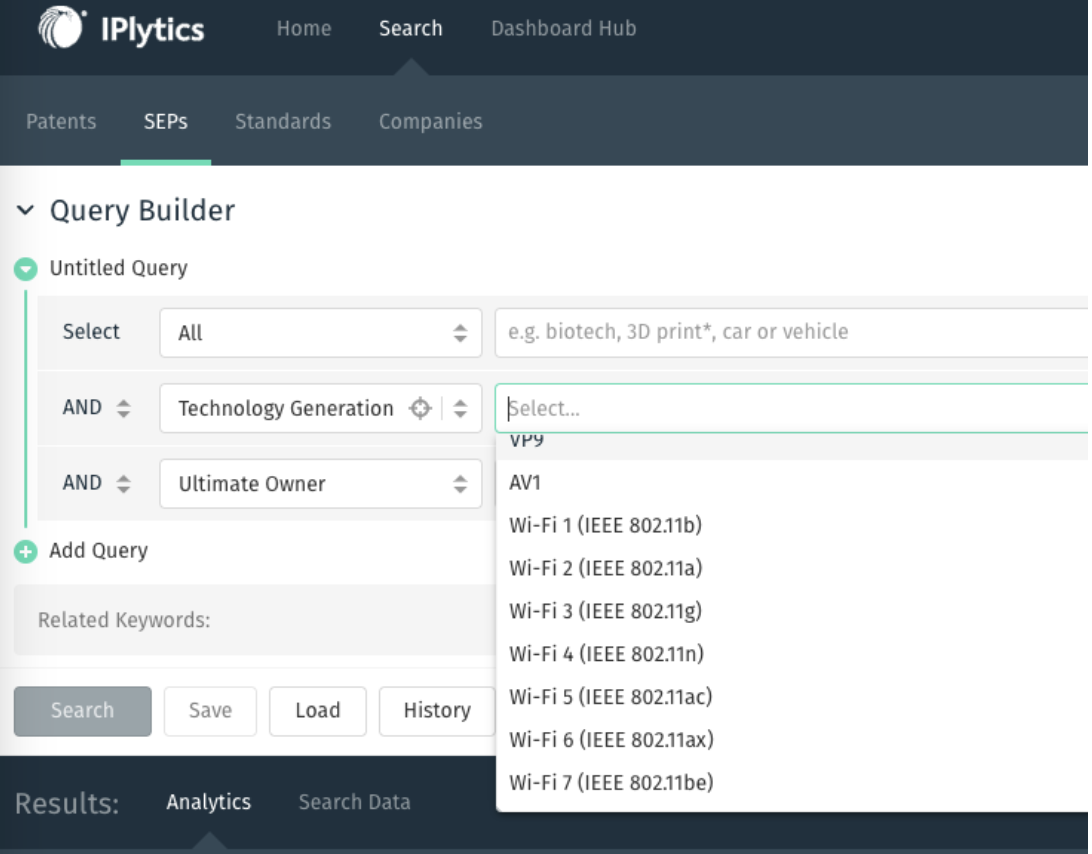Click the Query Builder heading
The image size is (1092, 854).
pos(143,210)
